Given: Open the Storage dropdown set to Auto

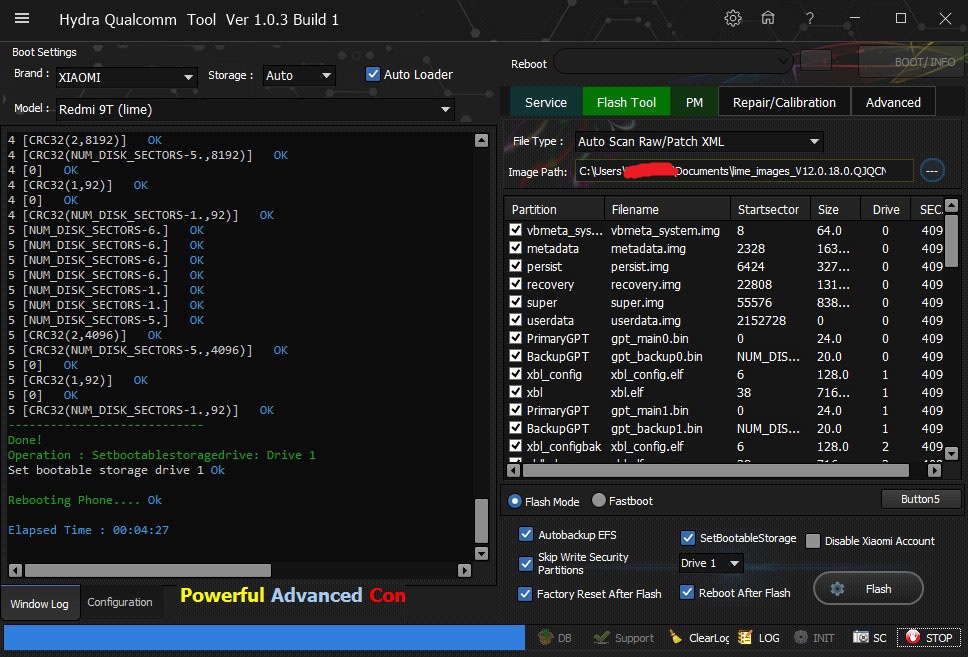Looking at the screenshot, I should click(x=299, y=75).
